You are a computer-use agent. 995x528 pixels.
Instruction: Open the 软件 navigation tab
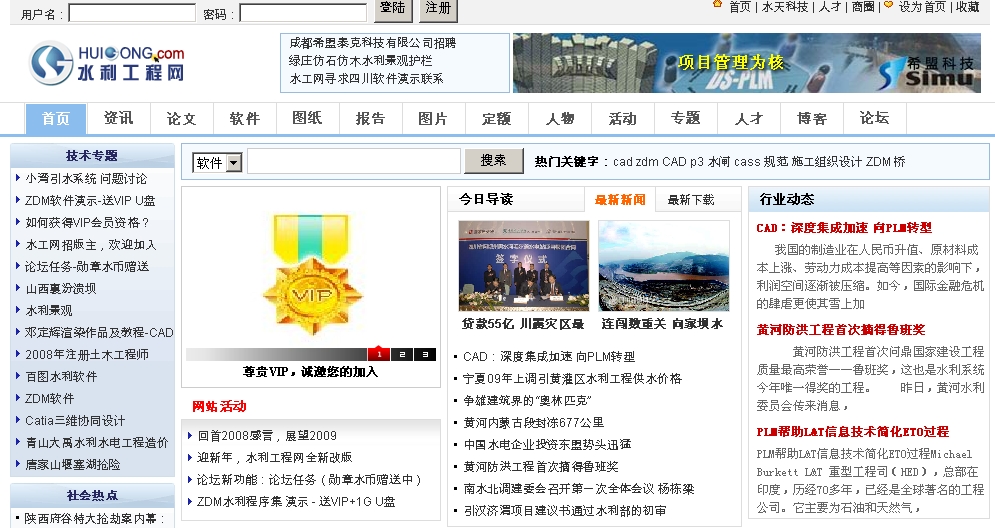[244, 119]
